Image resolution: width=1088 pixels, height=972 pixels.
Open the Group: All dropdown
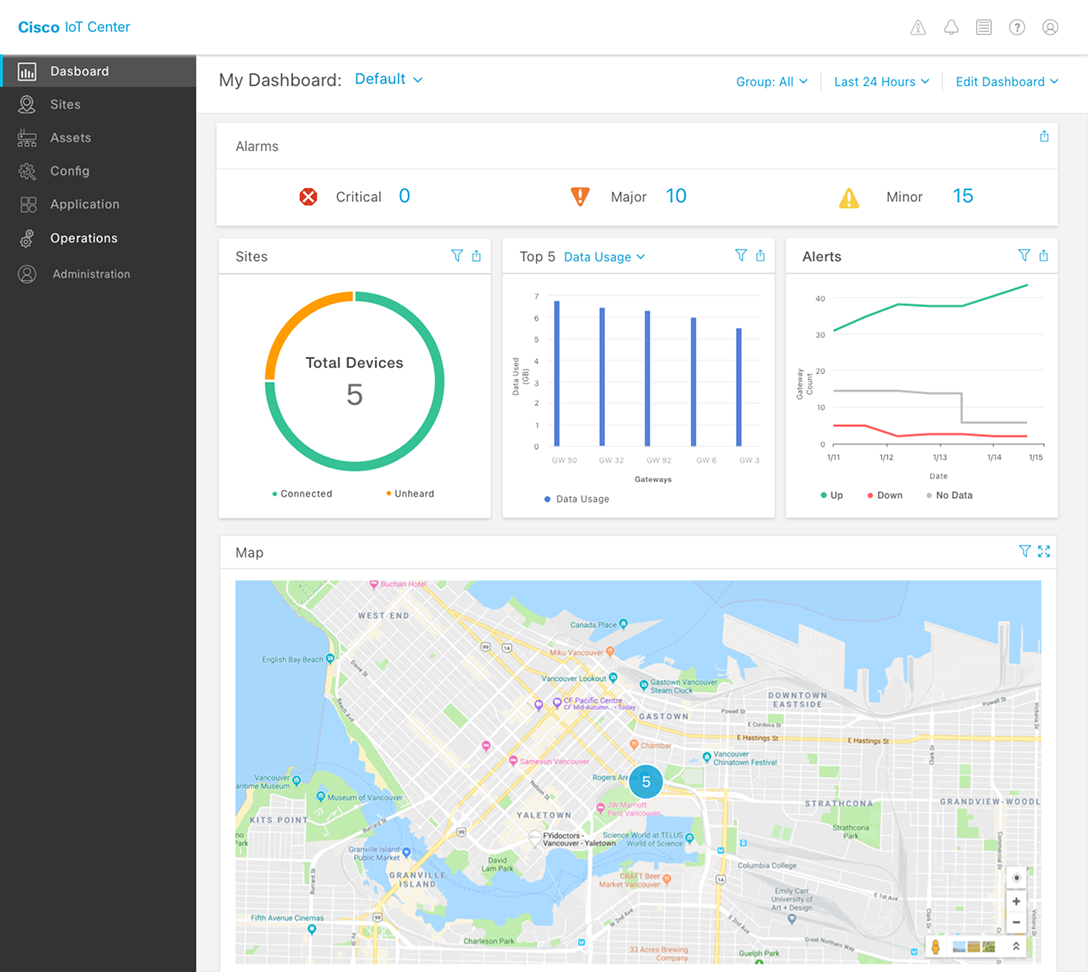point(772,82)
